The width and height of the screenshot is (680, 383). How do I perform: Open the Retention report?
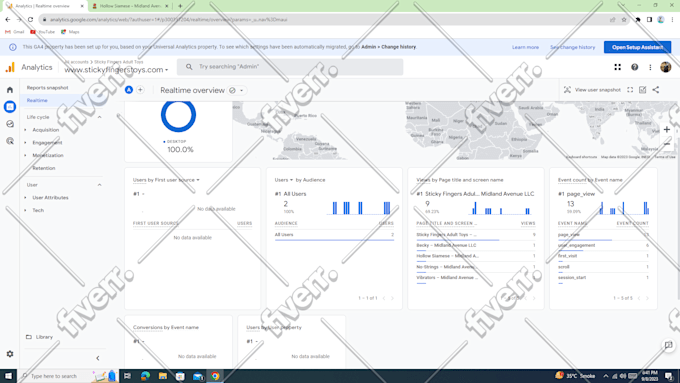(x=44, y=168)
